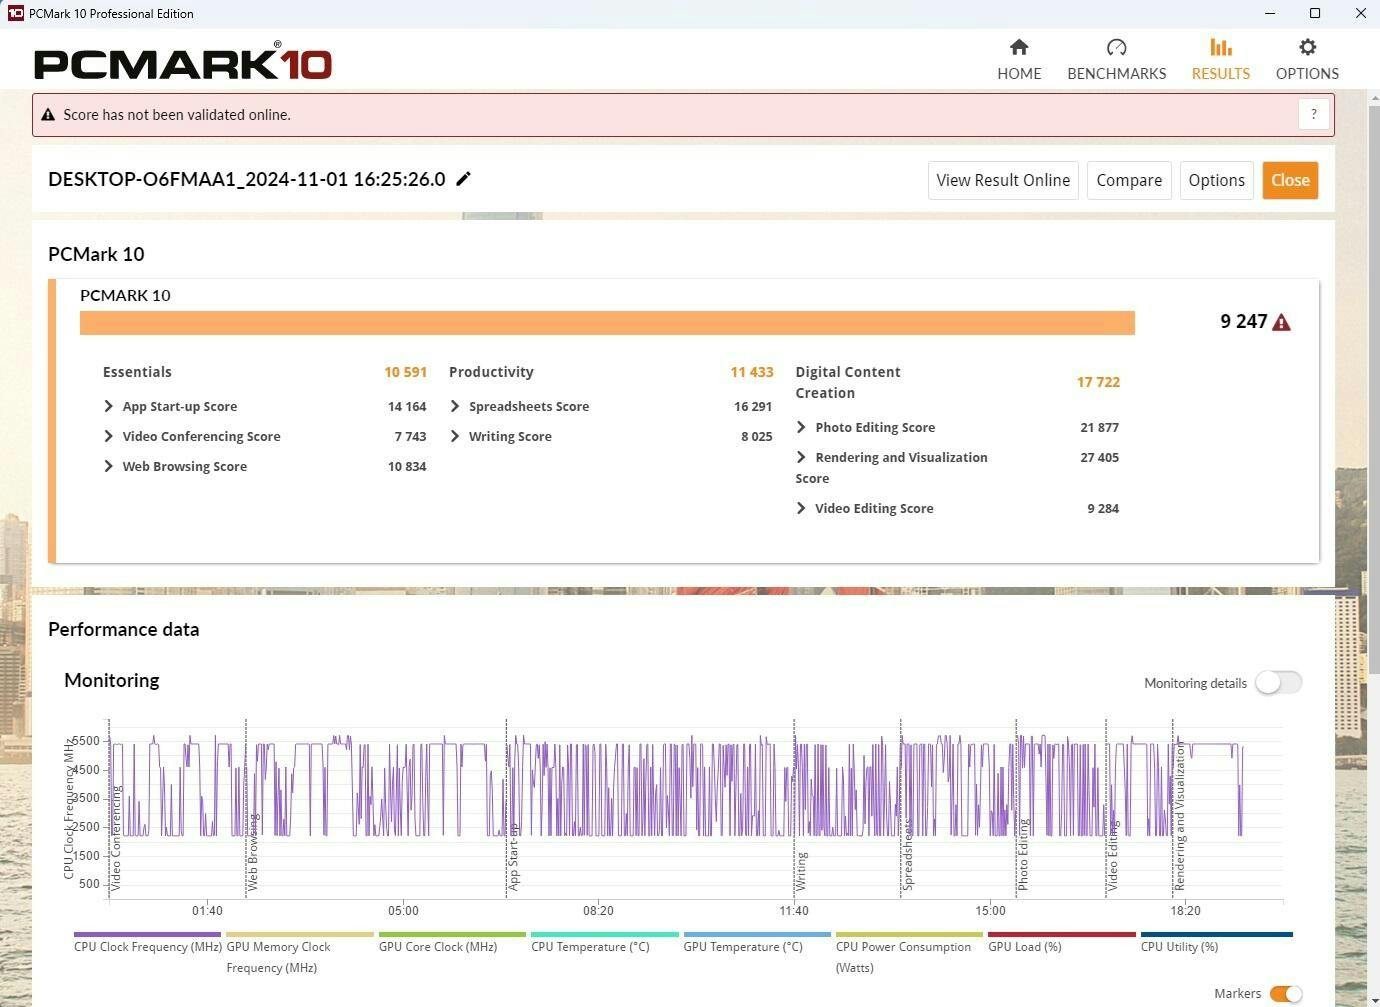Image resolution: width=1380 pixels, height=1007 pixels.
Task: Click the pencil icon to rename result
Action: coord(463,179)
